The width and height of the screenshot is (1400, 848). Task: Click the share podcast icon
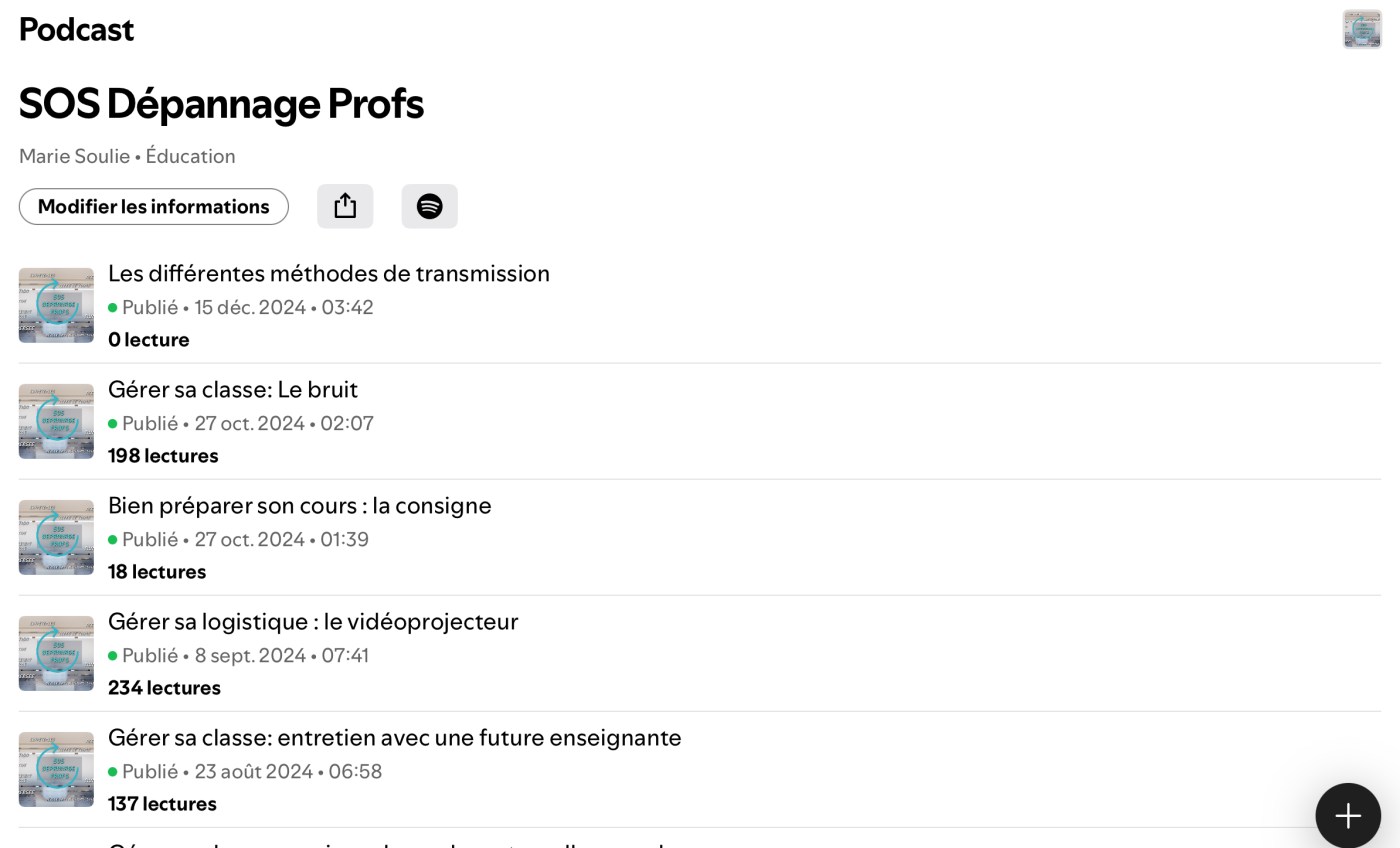345,206
